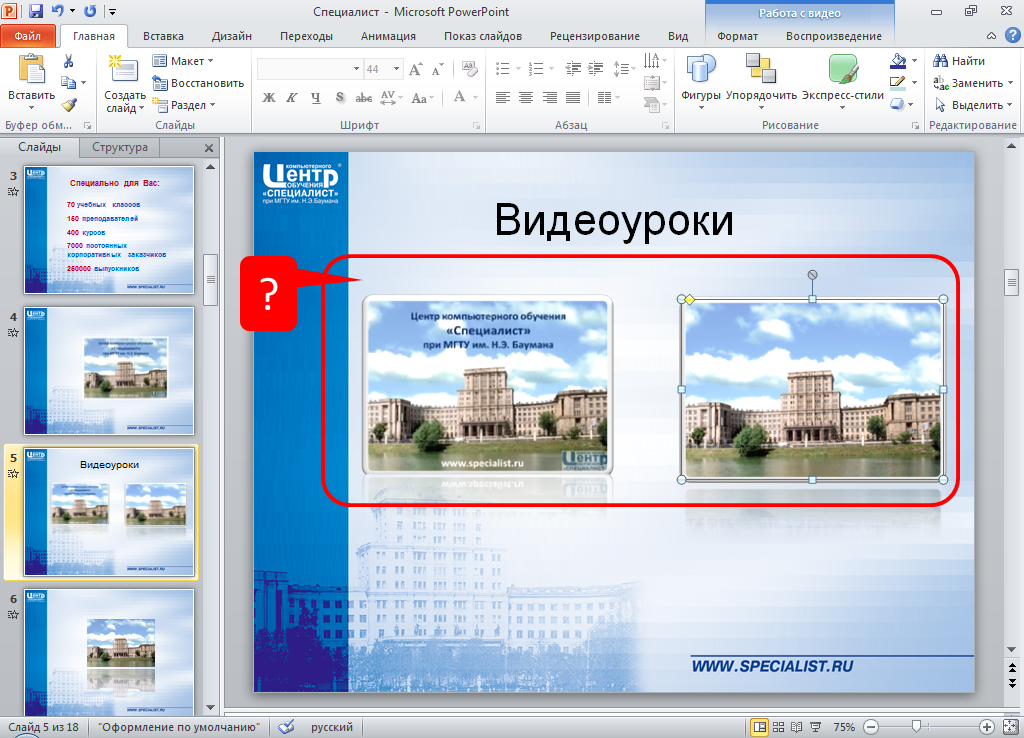Screen dimensions: 1024x738
Task: Click the Format Painter brush icon
Action: click(69, 104)
